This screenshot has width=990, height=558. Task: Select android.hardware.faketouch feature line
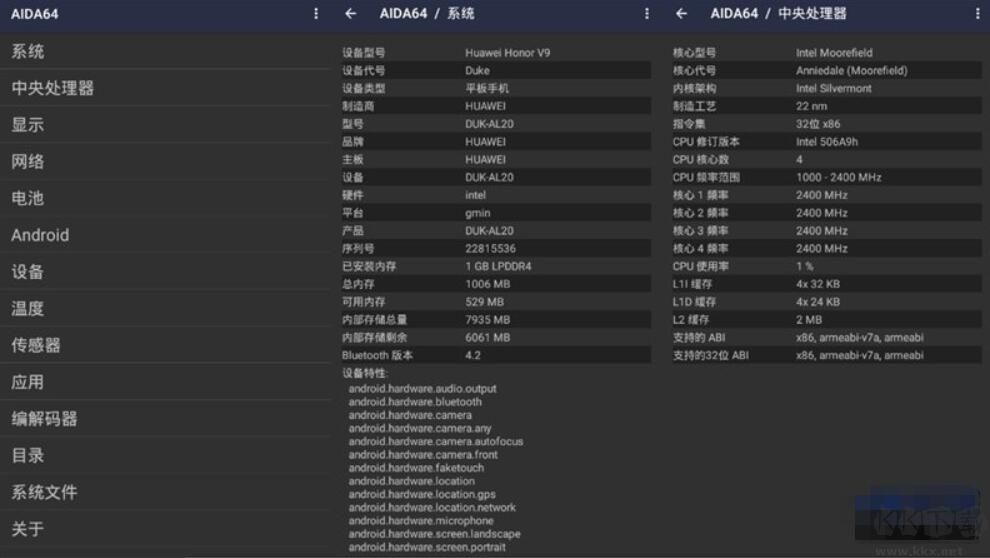coord(416,468)
